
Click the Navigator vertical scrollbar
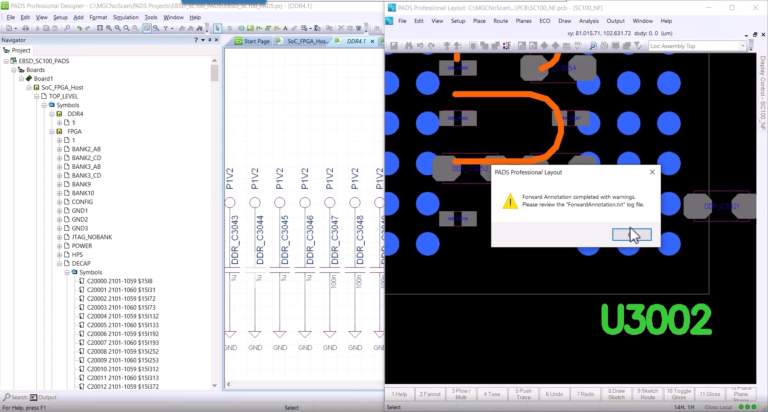click(215, 223)
